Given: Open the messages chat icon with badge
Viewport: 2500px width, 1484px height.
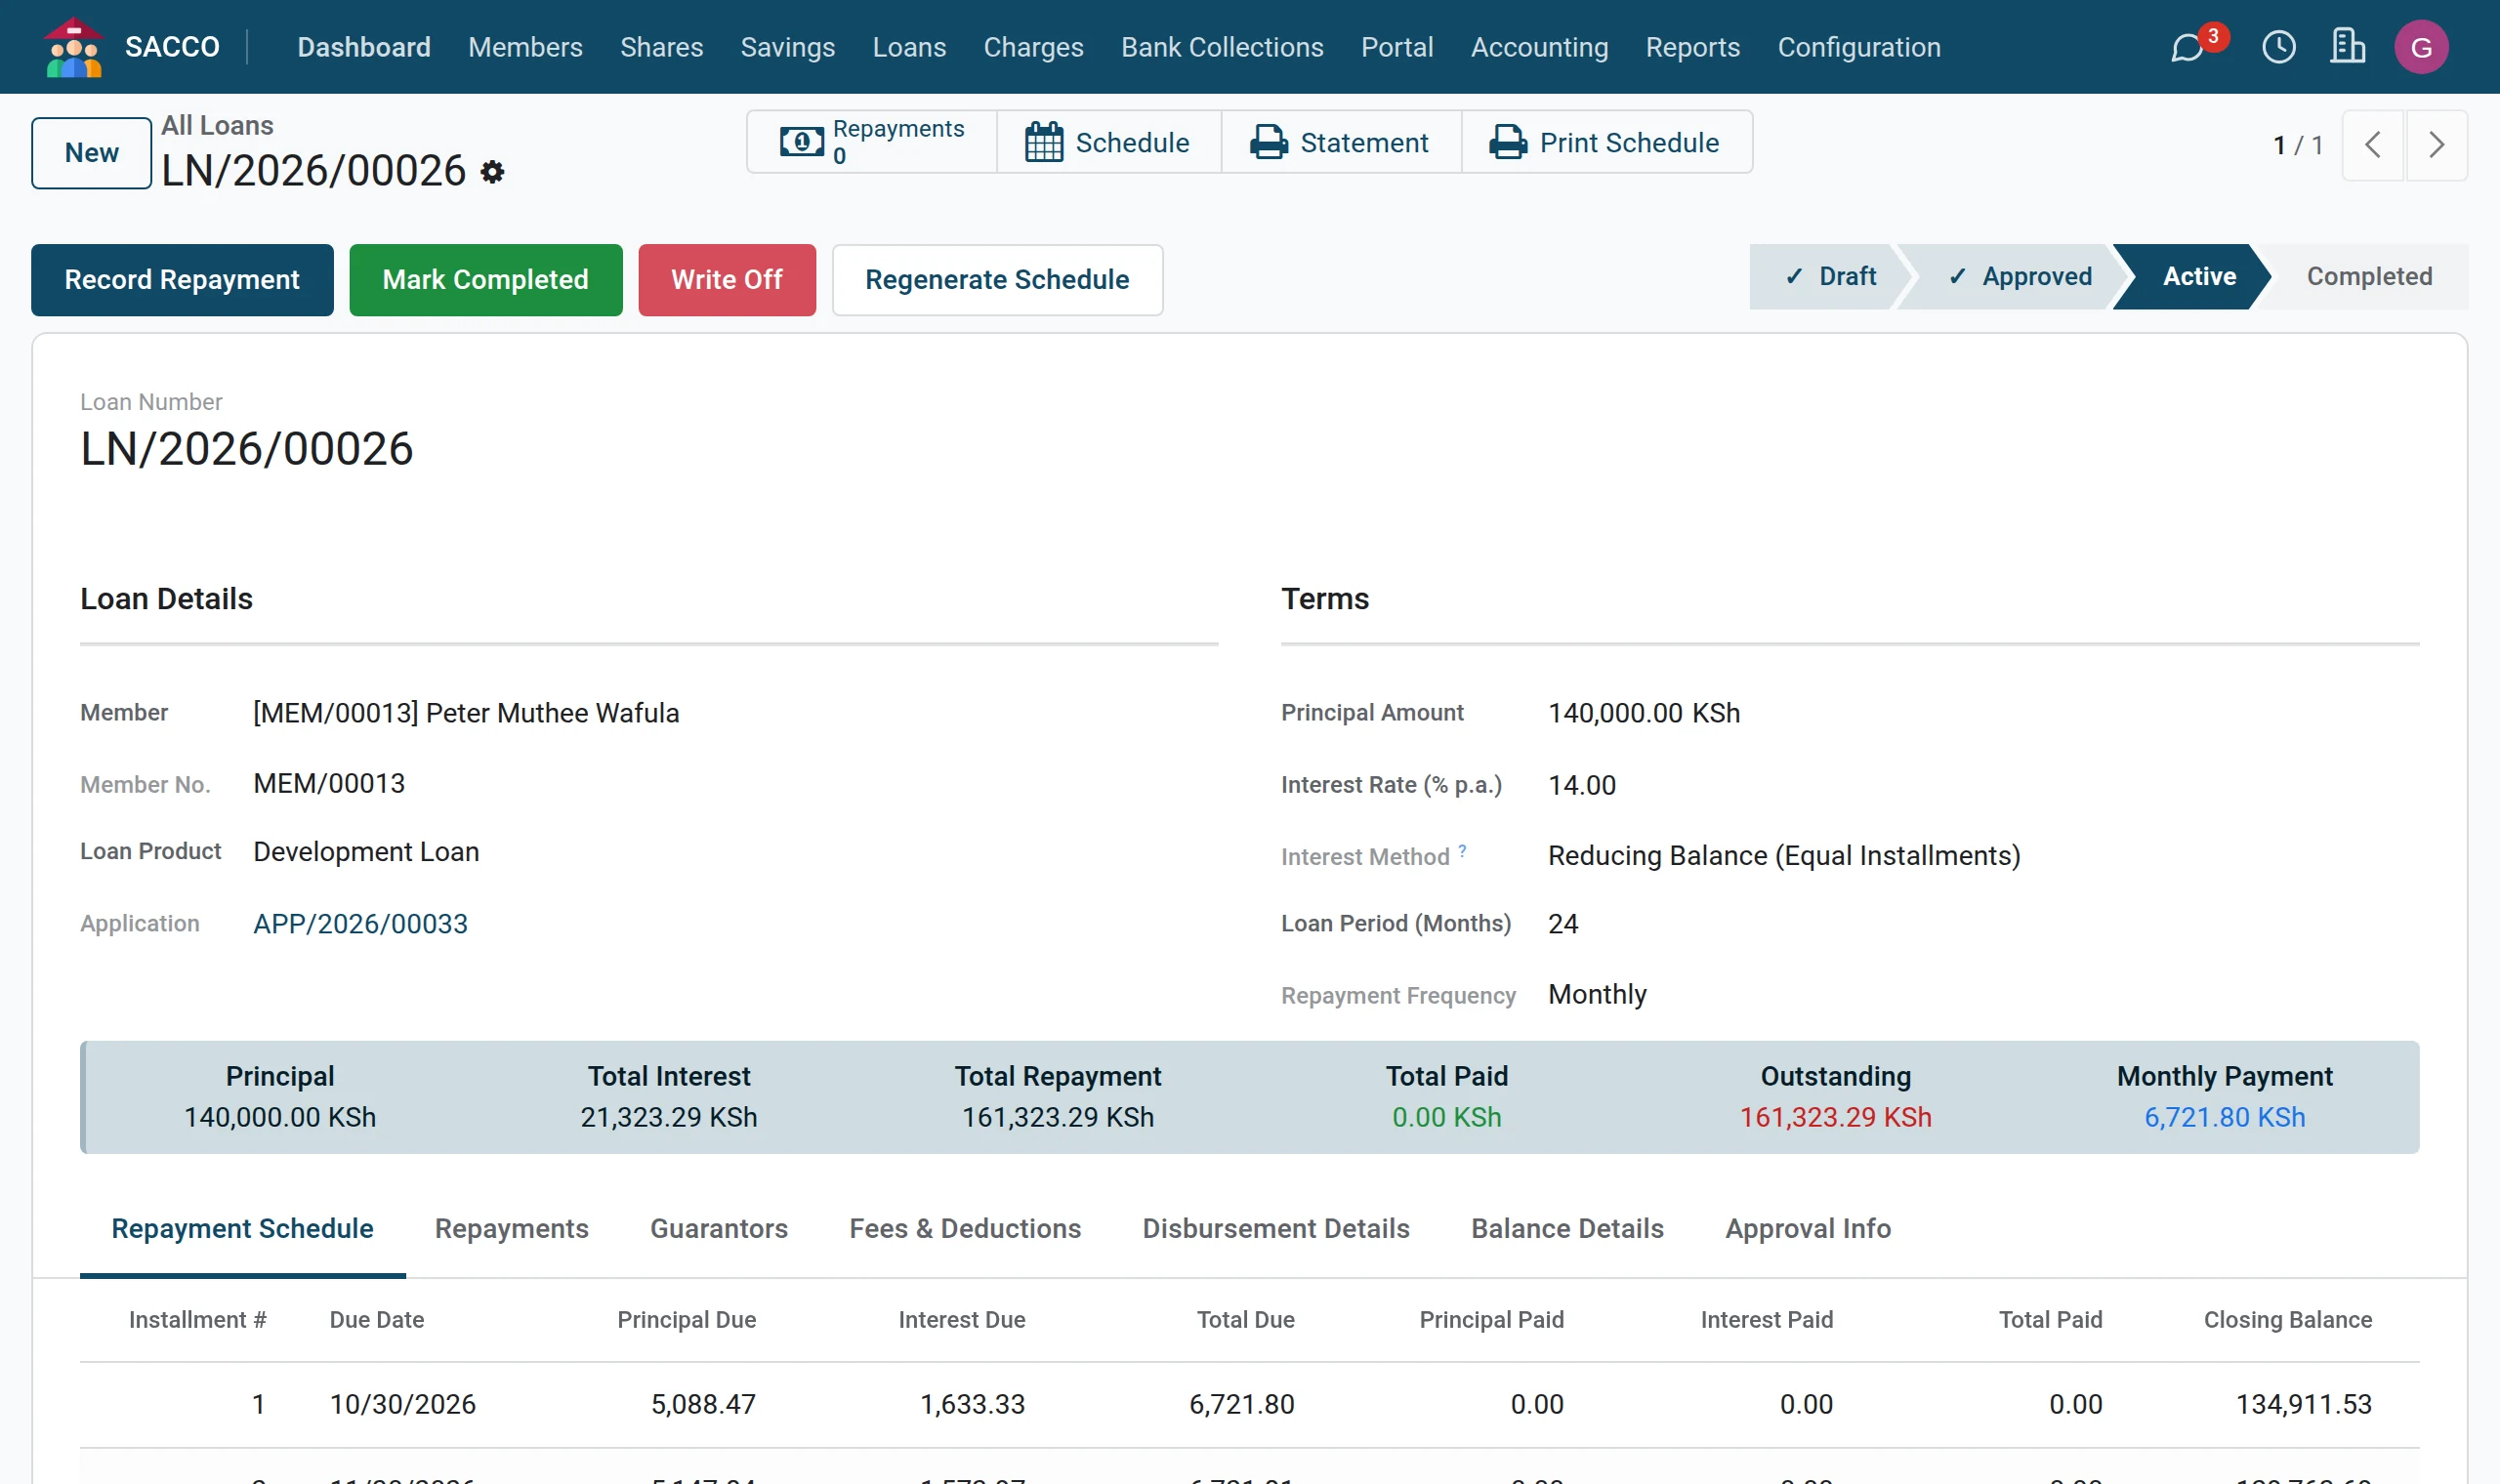Looking at the screenshot, I should [2189, 46].
